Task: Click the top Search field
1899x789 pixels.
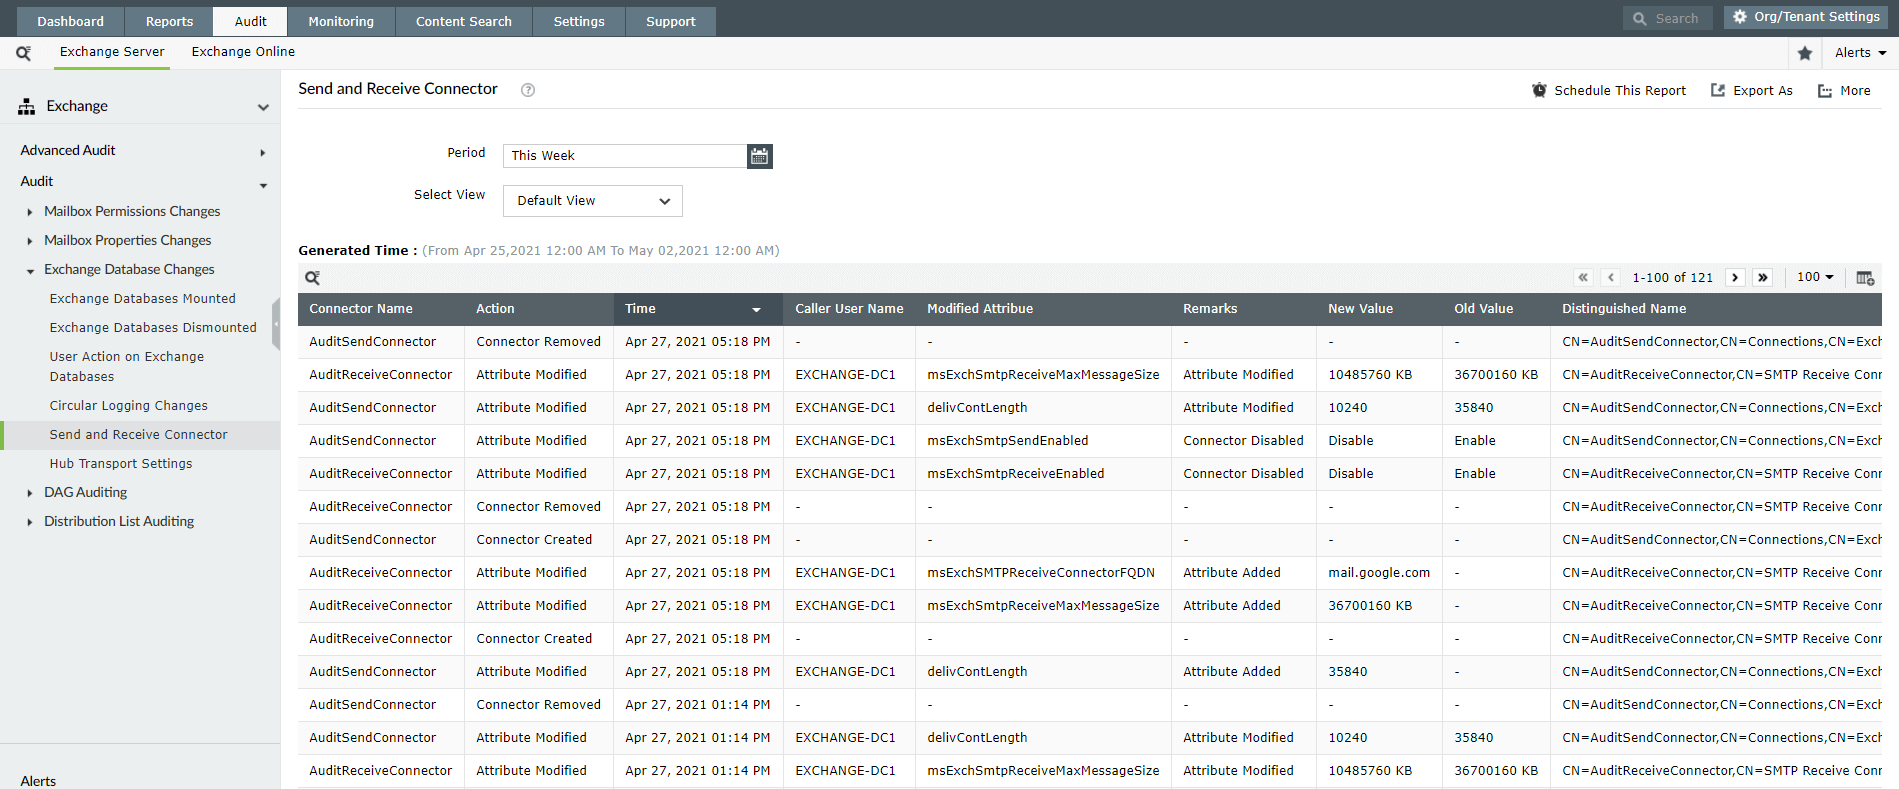Action: tap(1668, 18)
